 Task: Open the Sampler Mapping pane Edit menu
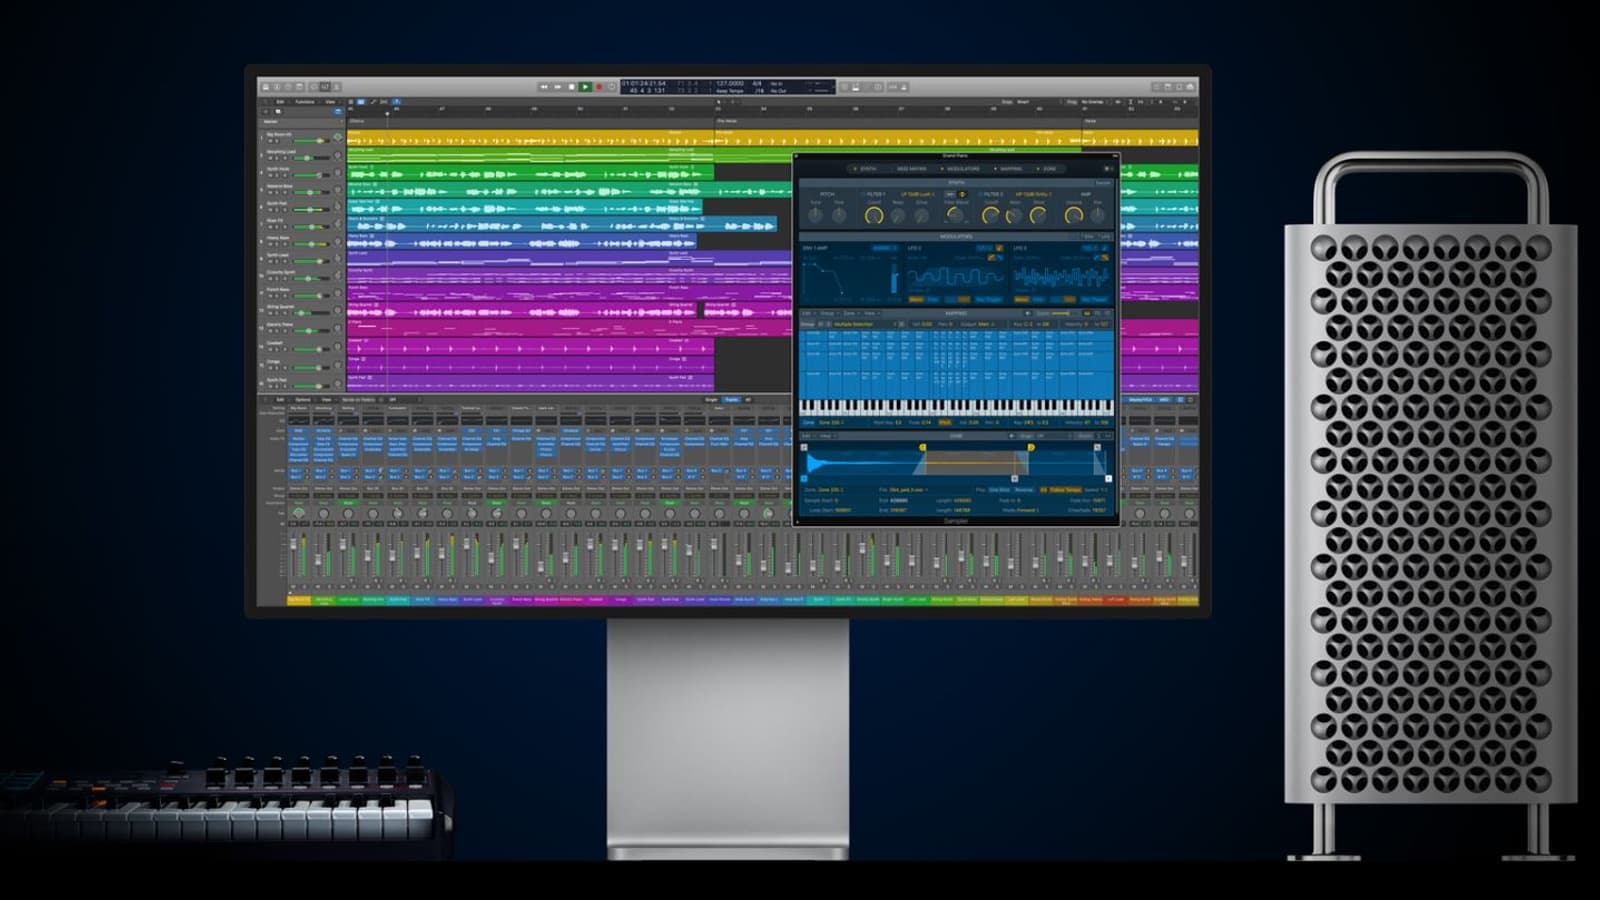[x=808, y=313]
